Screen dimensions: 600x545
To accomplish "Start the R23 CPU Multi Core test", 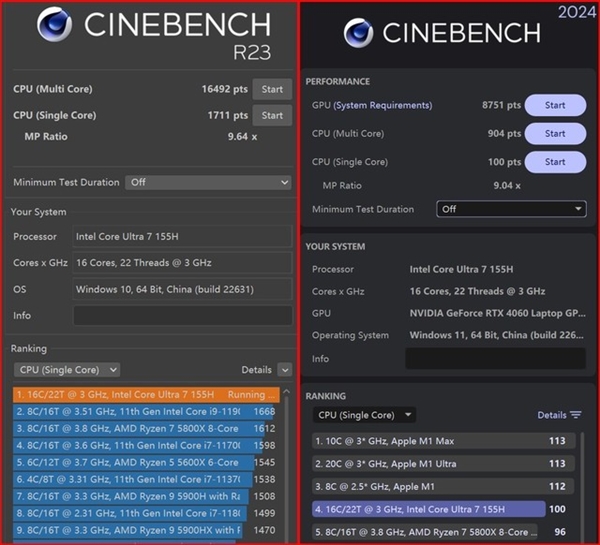I will click(x=272, y=89).
